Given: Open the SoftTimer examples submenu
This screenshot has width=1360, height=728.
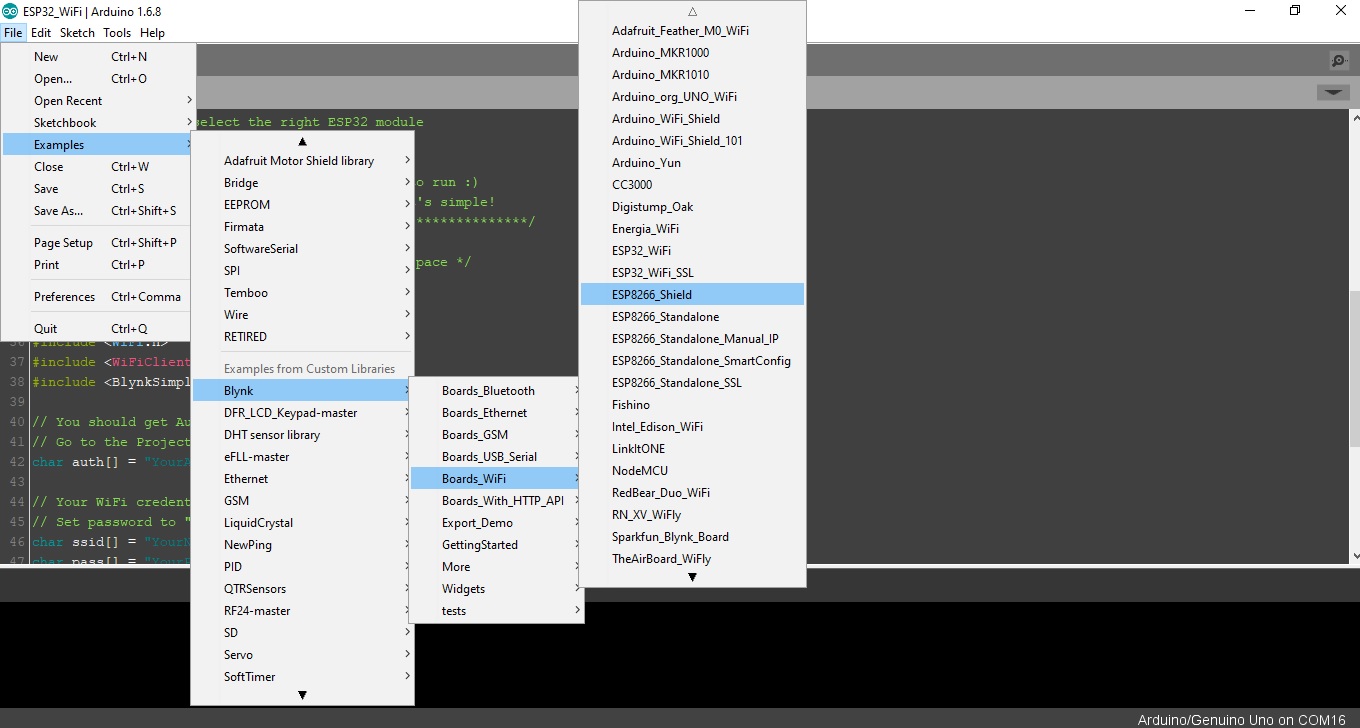Looking at the screenshot, I should [302, 677].
